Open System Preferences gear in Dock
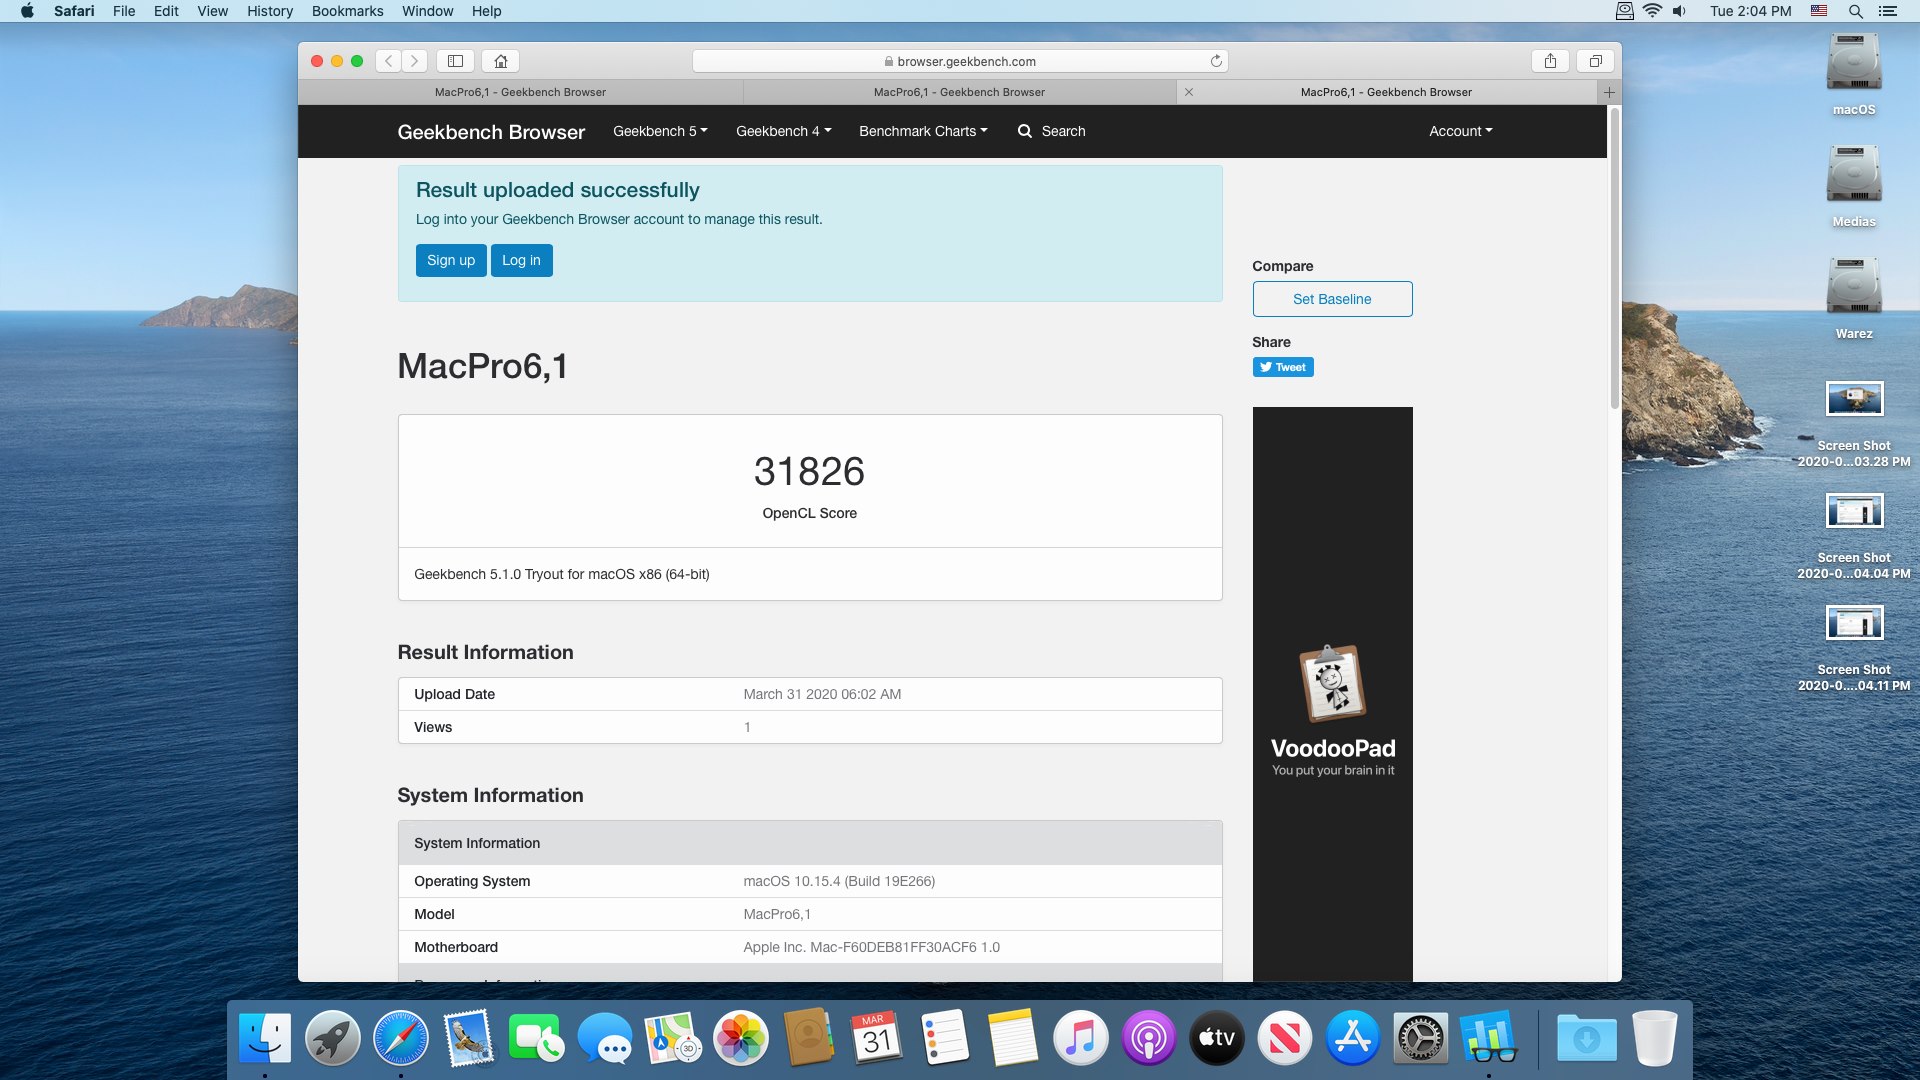The image size is (1920, 1080). coord(1421,1038)
